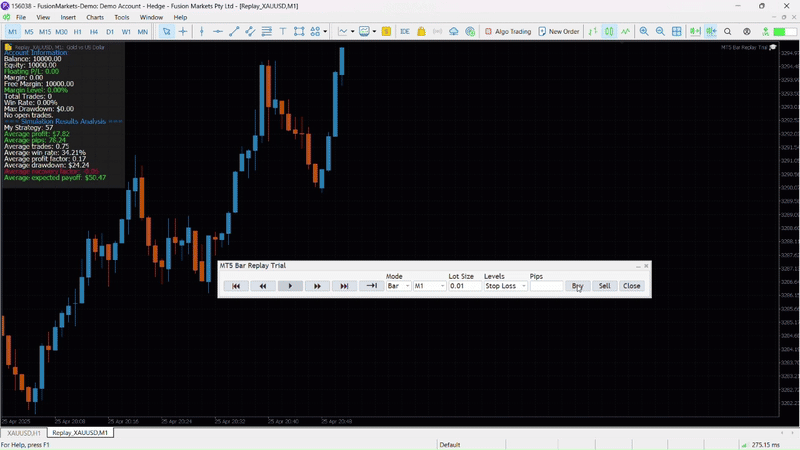Open the Help menu

click(180, 17)
